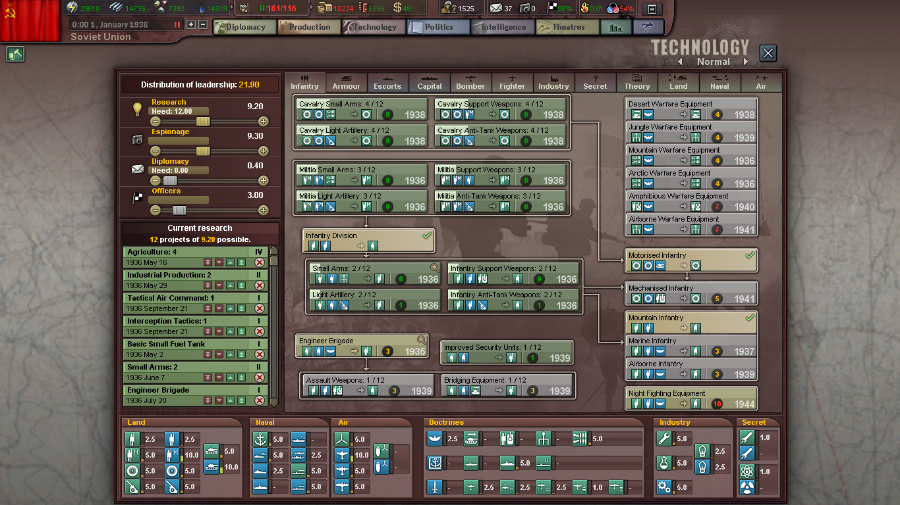Cancel the Engineer Brigade queued project
This screenshot has width=900, height=505.
pyautogui.click(x=259, y=400)
